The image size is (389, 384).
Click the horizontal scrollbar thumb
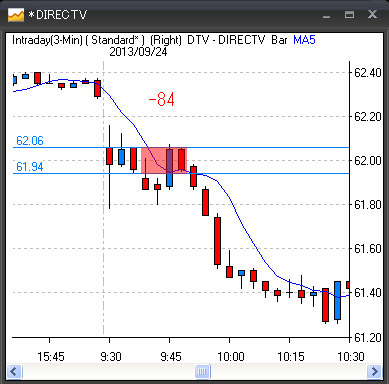click(x=202, y=371)
